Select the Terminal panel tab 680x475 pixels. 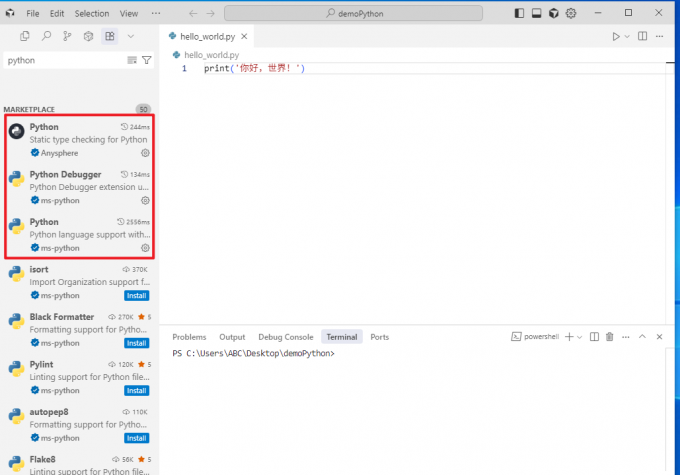pos(342,337)
